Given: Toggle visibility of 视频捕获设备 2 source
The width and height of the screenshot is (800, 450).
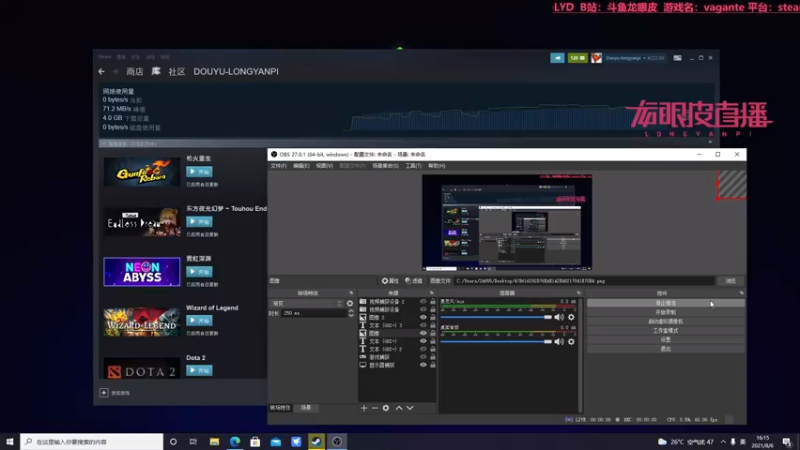Looking at the screenshot, I should pyautogui.click(x=423, y=302).
